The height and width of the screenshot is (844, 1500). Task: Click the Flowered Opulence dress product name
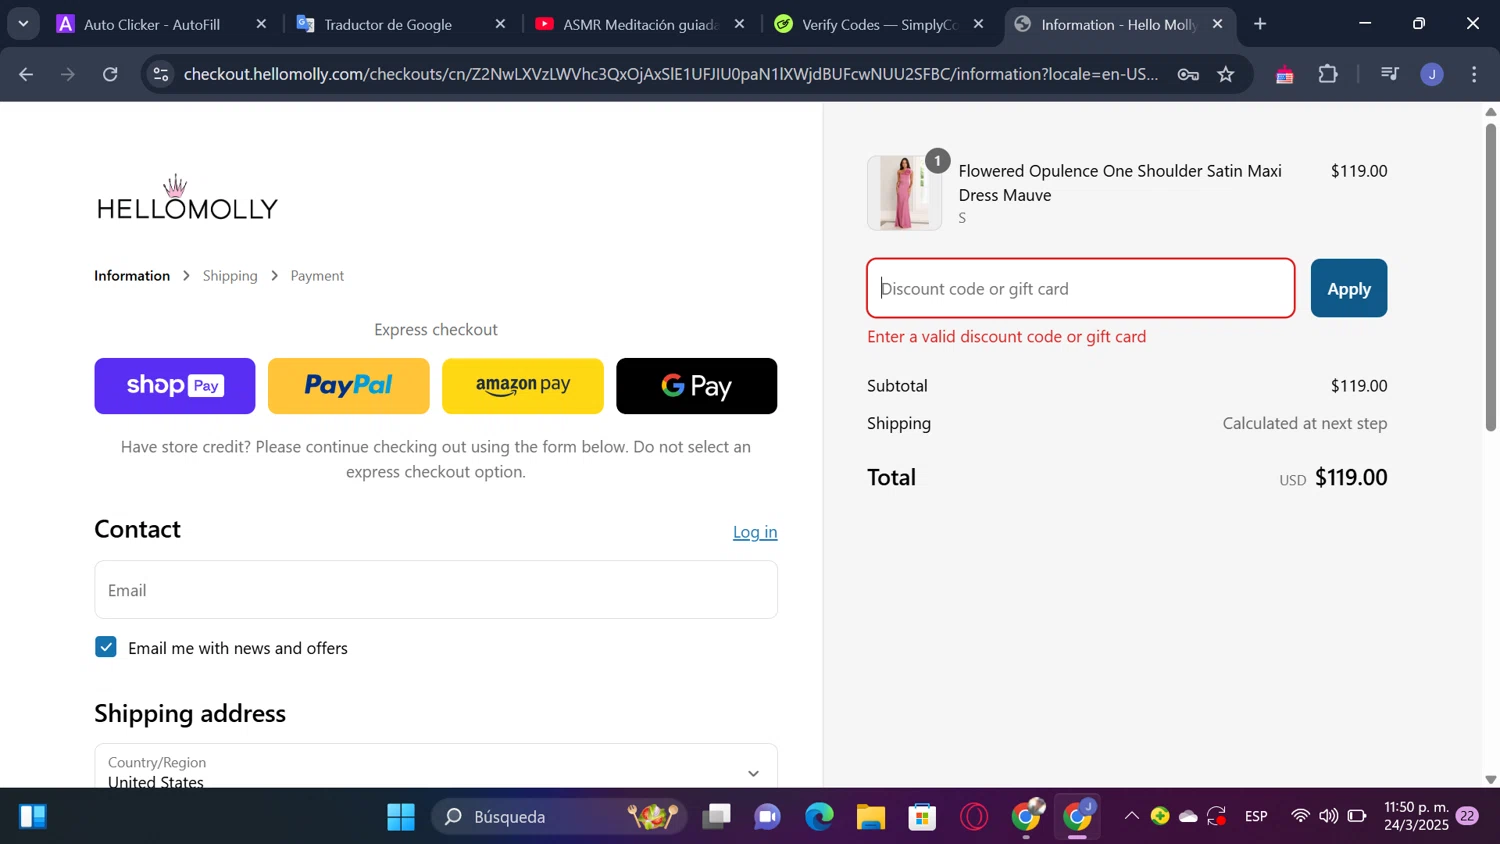[x=1120, y=183]
